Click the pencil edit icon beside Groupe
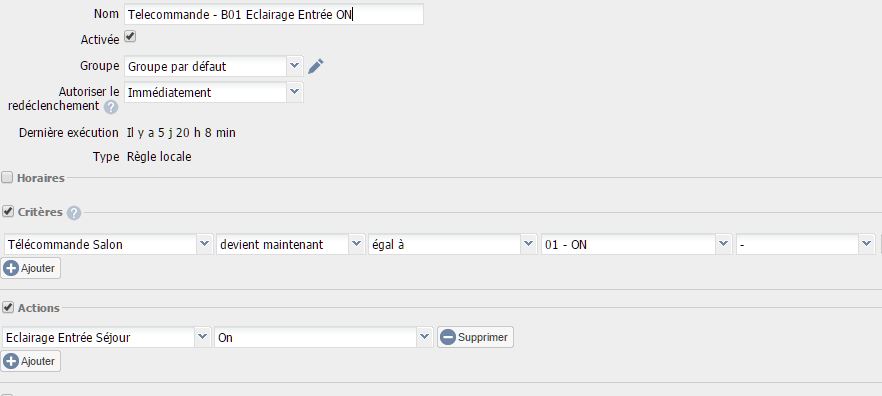This screenshot has width=882, height=396. tap(316, 66)
